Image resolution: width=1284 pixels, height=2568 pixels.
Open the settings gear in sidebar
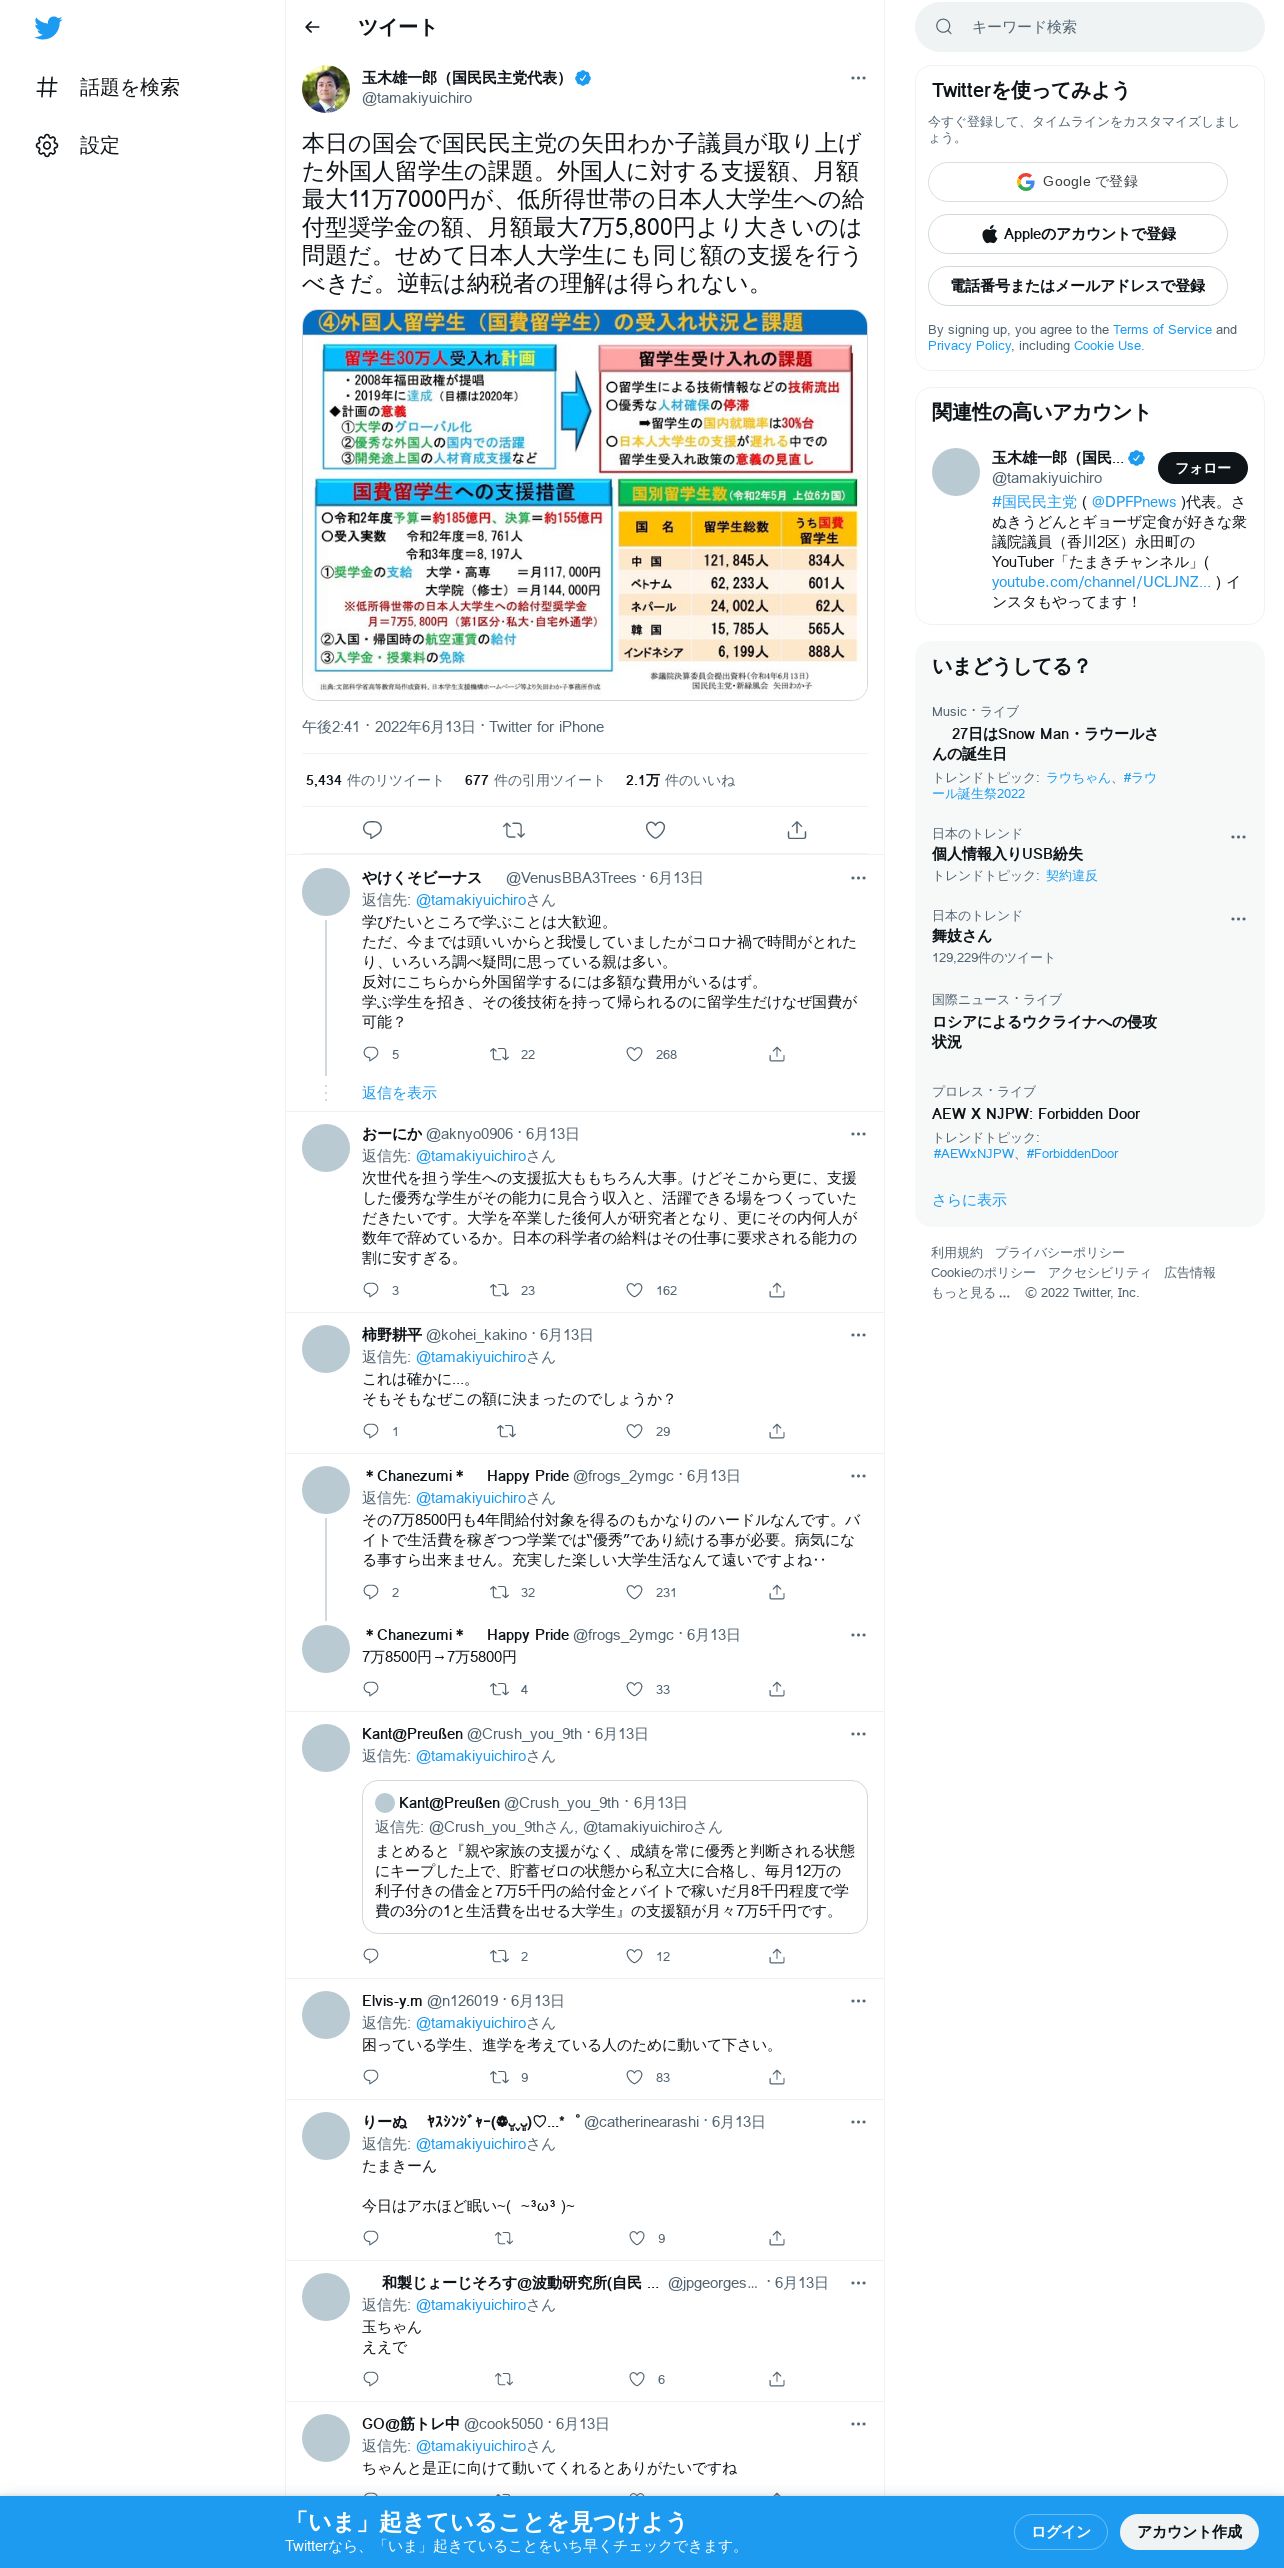tap(47, 146)
